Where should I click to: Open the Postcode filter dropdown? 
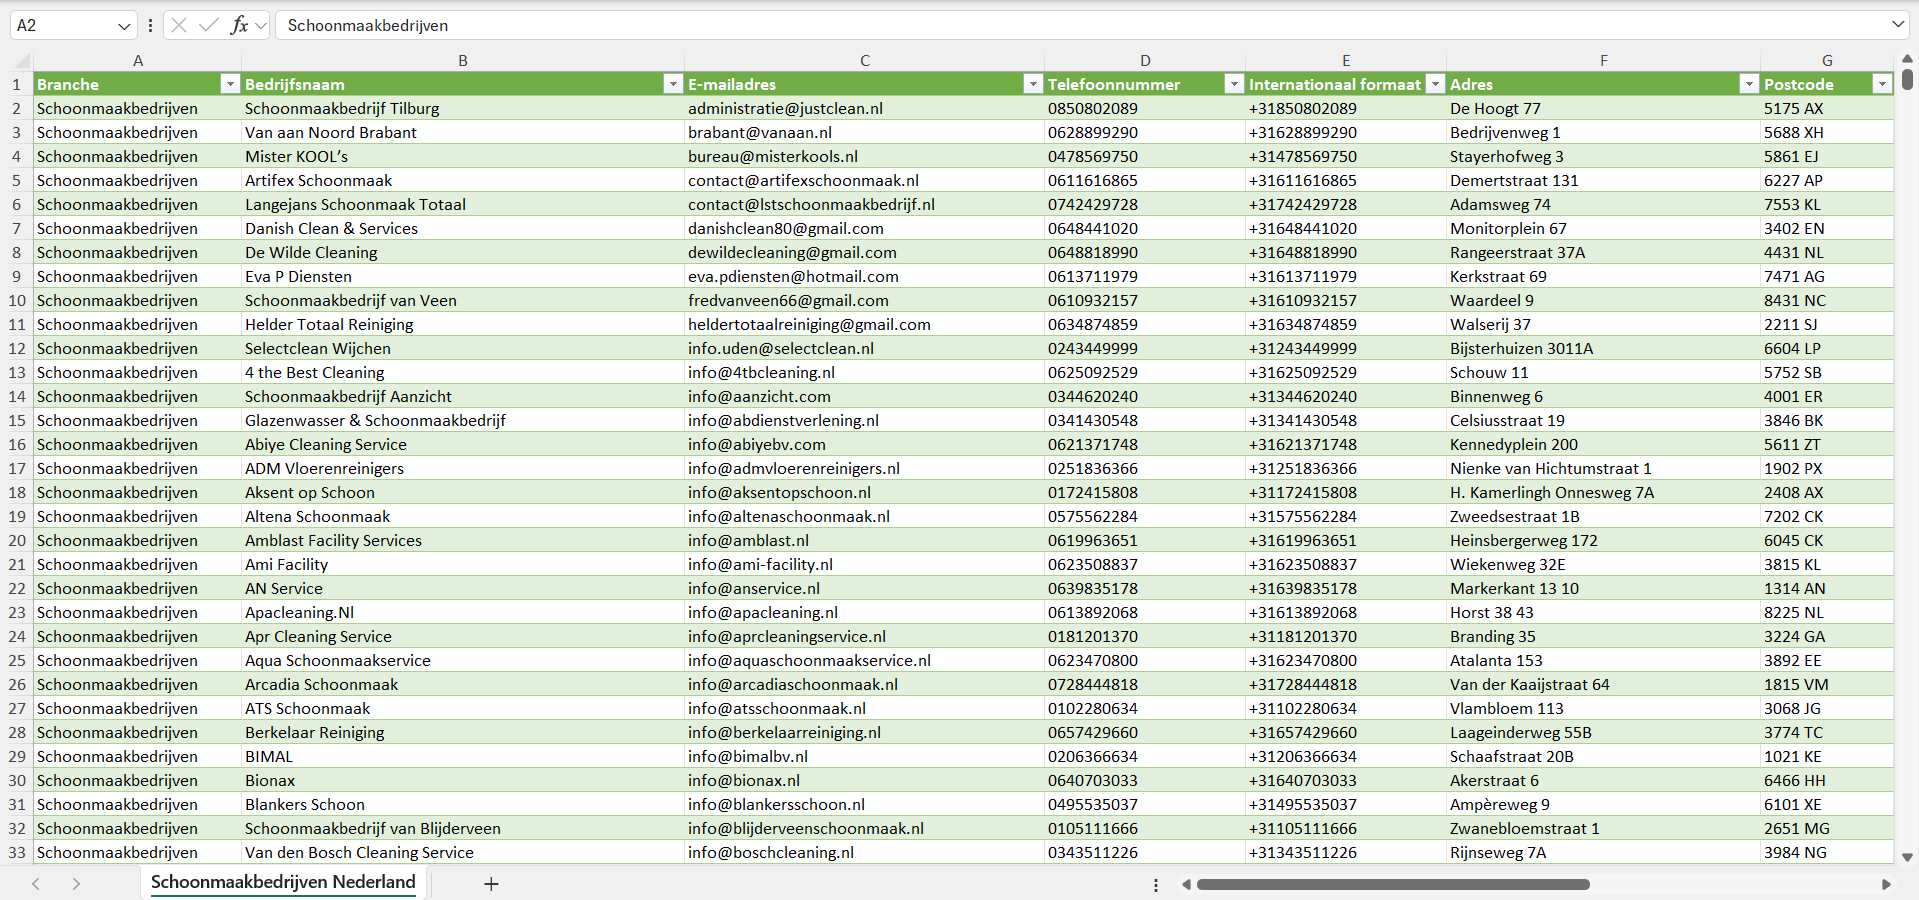[1882, 84]
